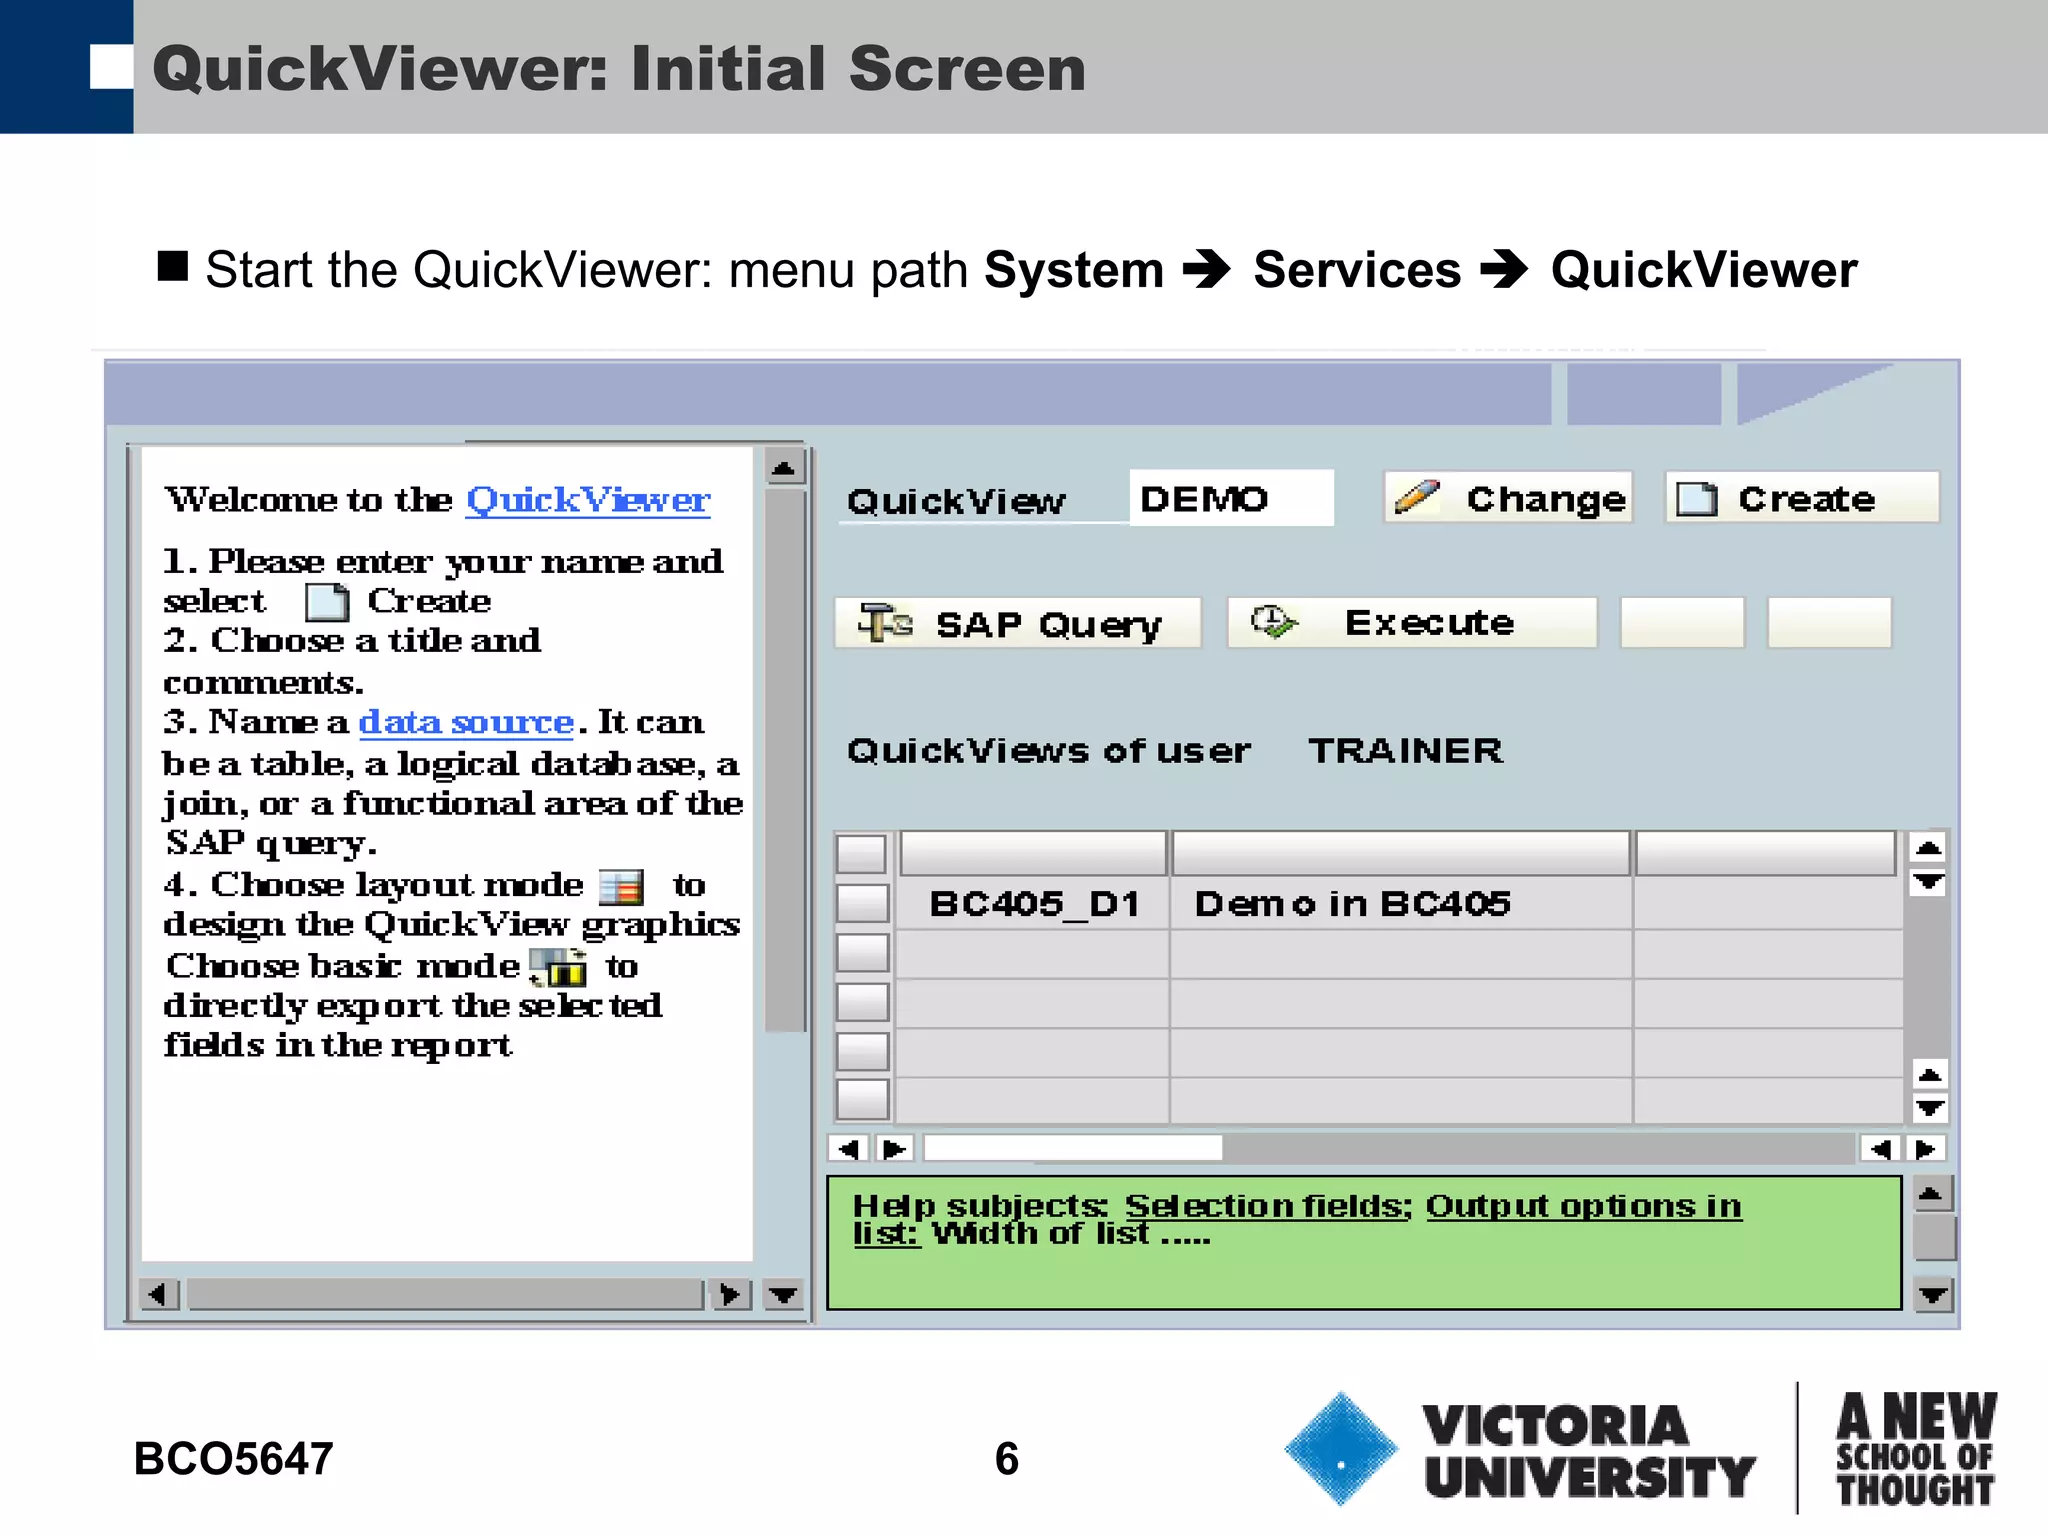Image resolution: width=2048 pixels, height=1536 pixels.
Task: Click the help panel scrollbar thumb
Action: [1934, 1238]
